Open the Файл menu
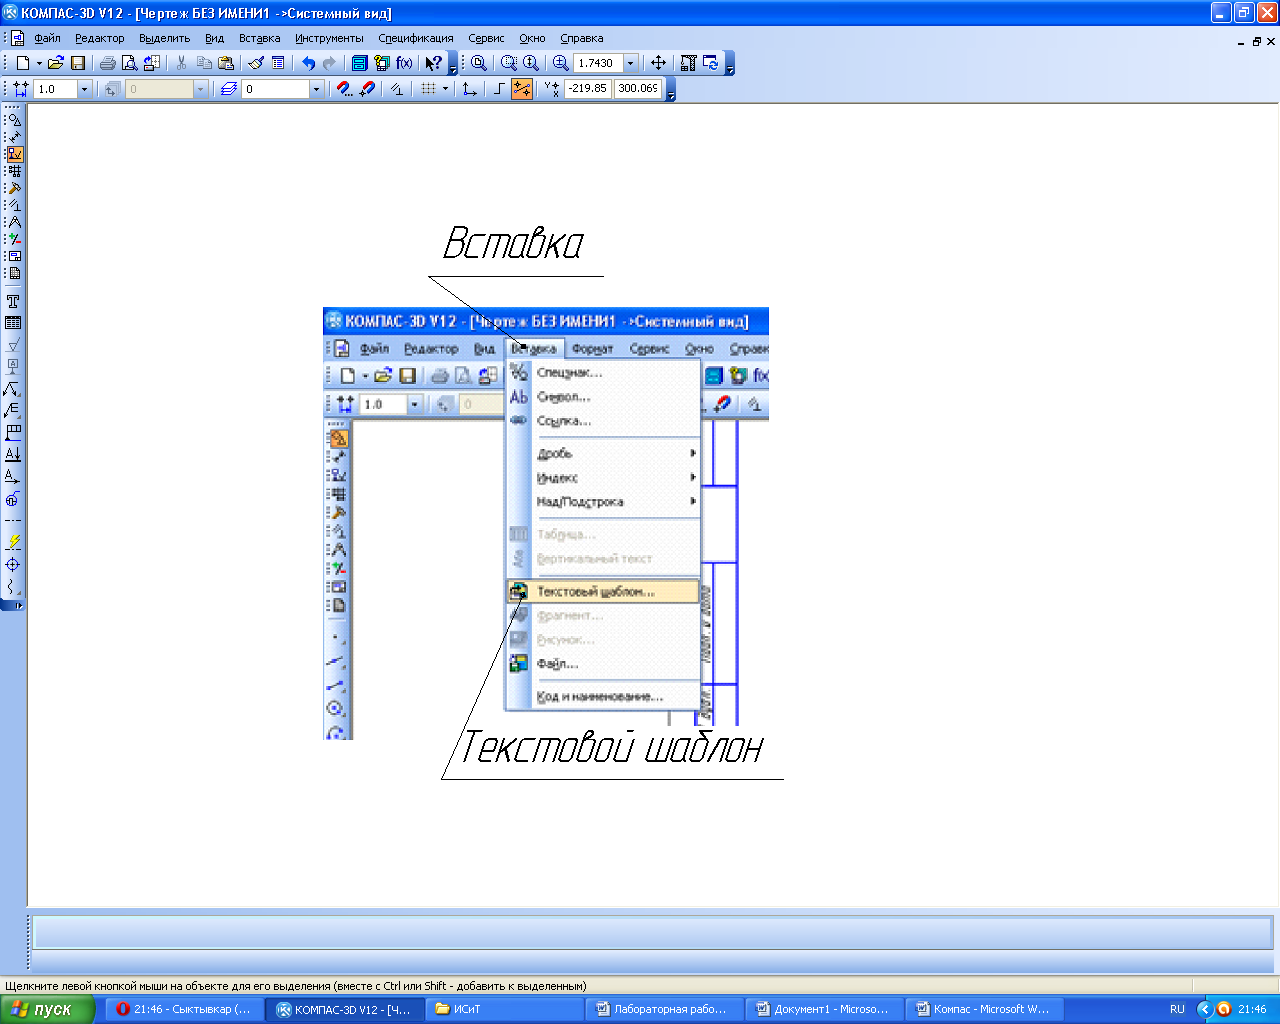The height and width of the screenshot is (1024, 1280). [x=47, y=38]
